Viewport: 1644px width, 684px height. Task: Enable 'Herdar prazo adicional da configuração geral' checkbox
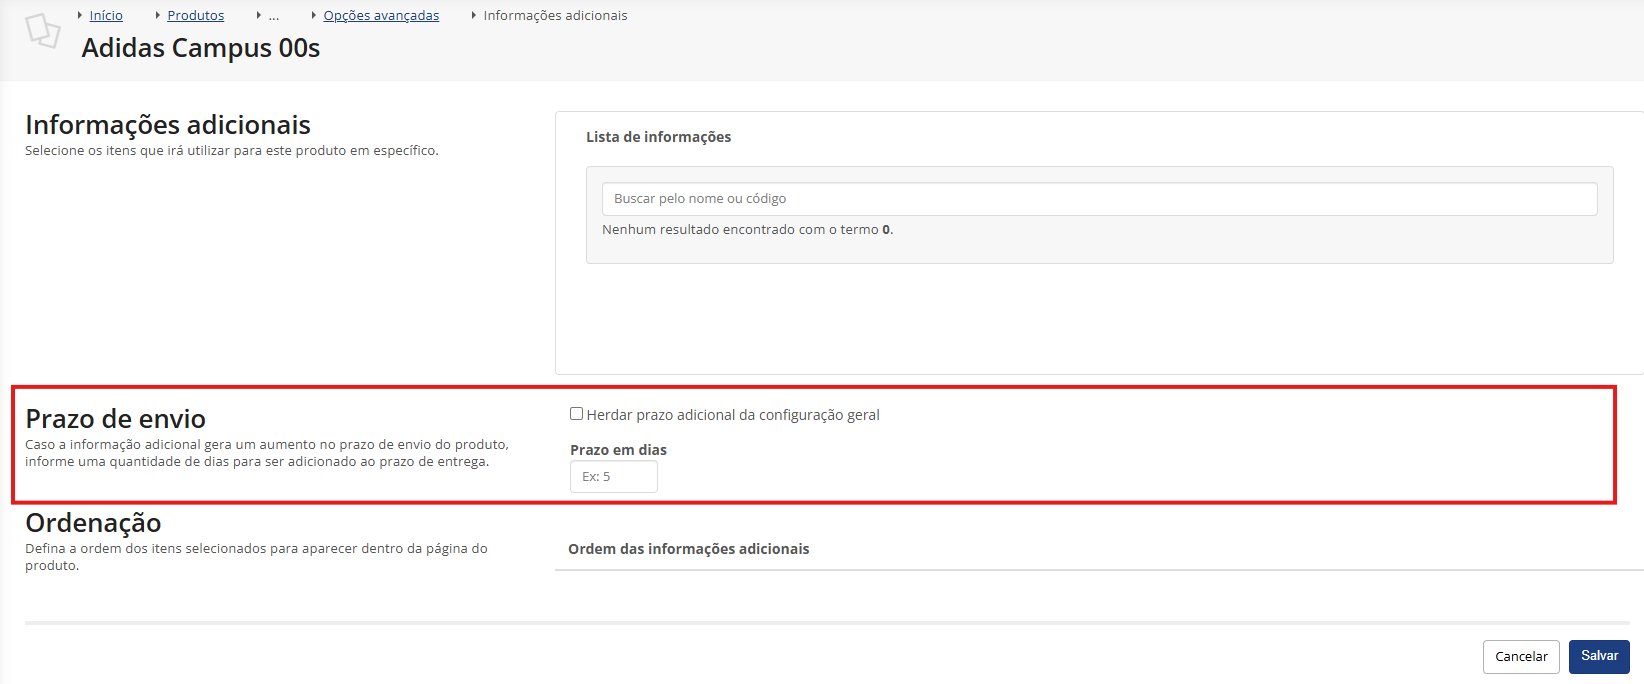point(576,414)
